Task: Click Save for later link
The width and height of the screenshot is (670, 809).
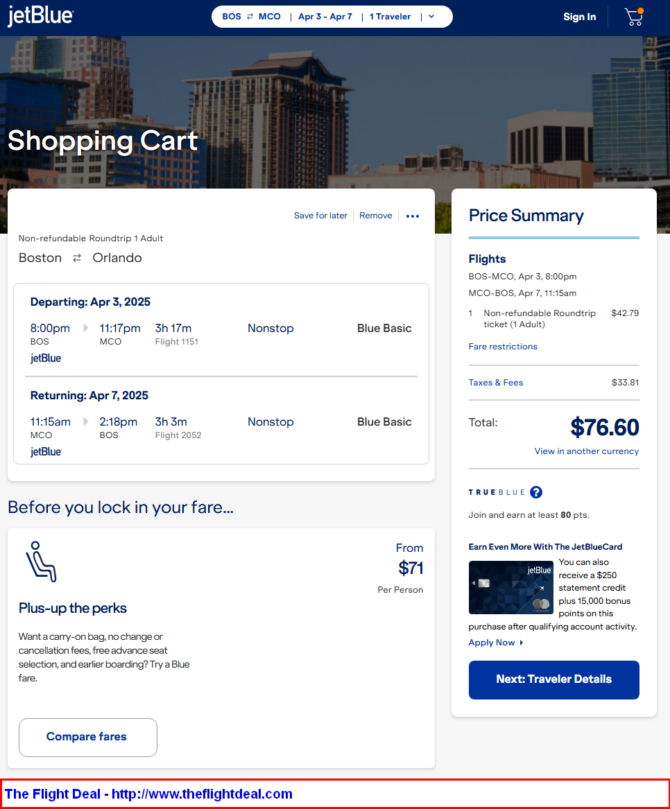Action: tap(320, 216)
